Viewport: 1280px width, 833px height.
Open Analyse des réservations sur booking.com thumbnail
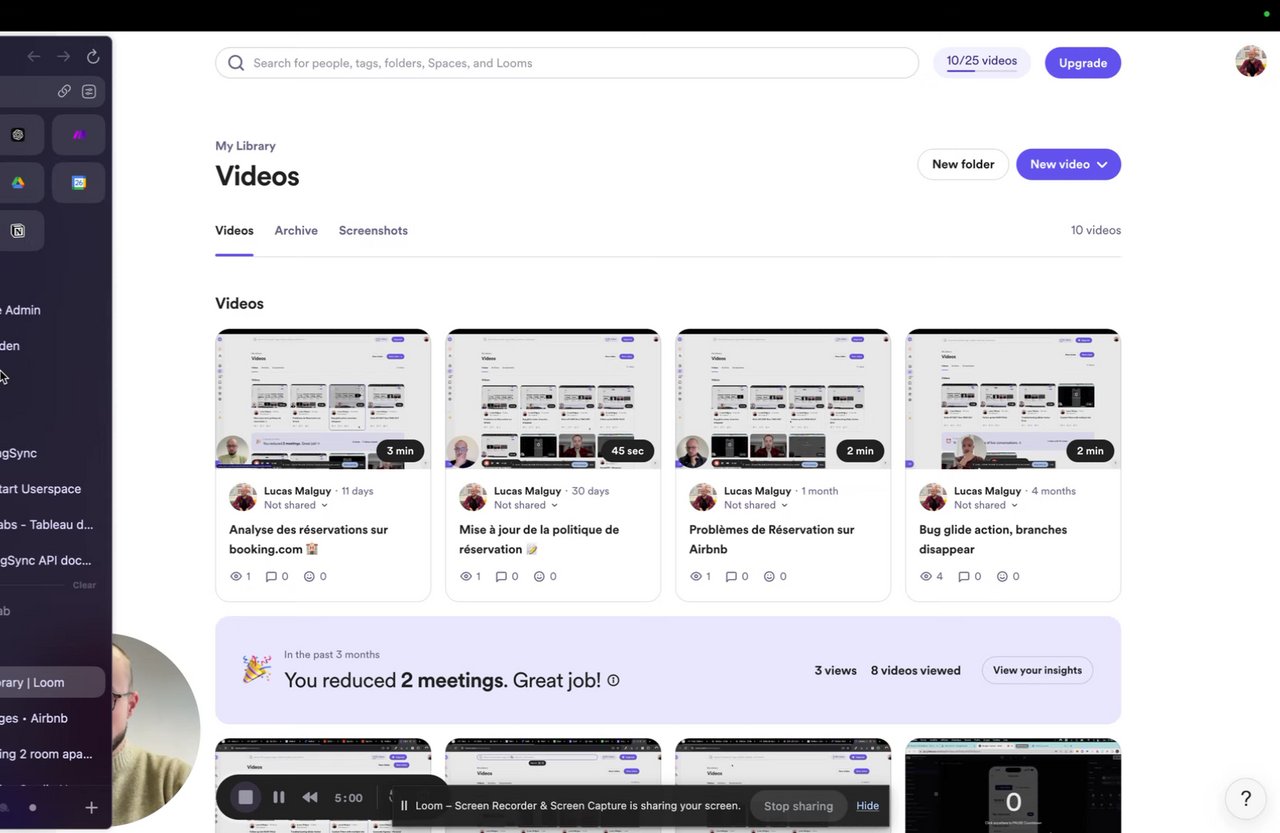[x=323, y=399]
